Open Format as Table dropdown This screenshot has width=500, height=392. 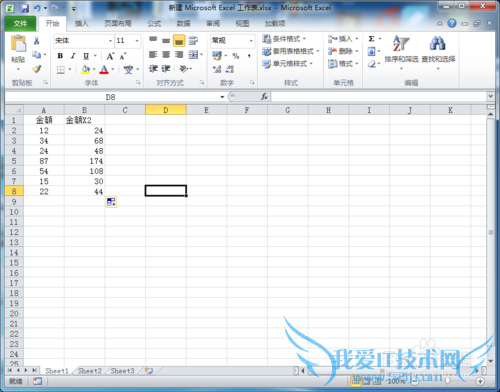pos(291,51)
